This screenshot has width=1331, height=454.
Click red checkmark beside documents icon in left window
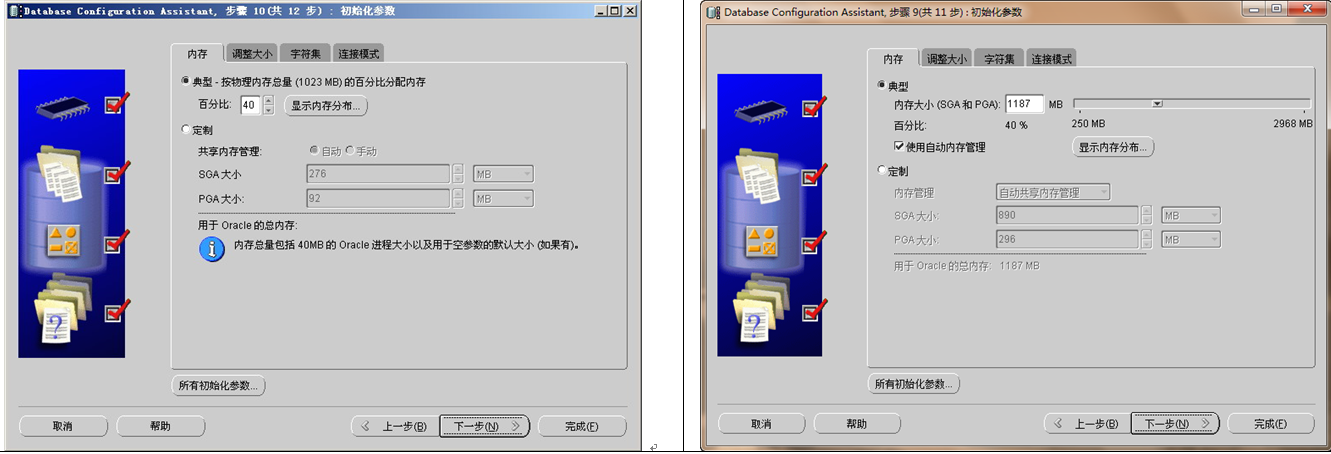coord(116,174)
